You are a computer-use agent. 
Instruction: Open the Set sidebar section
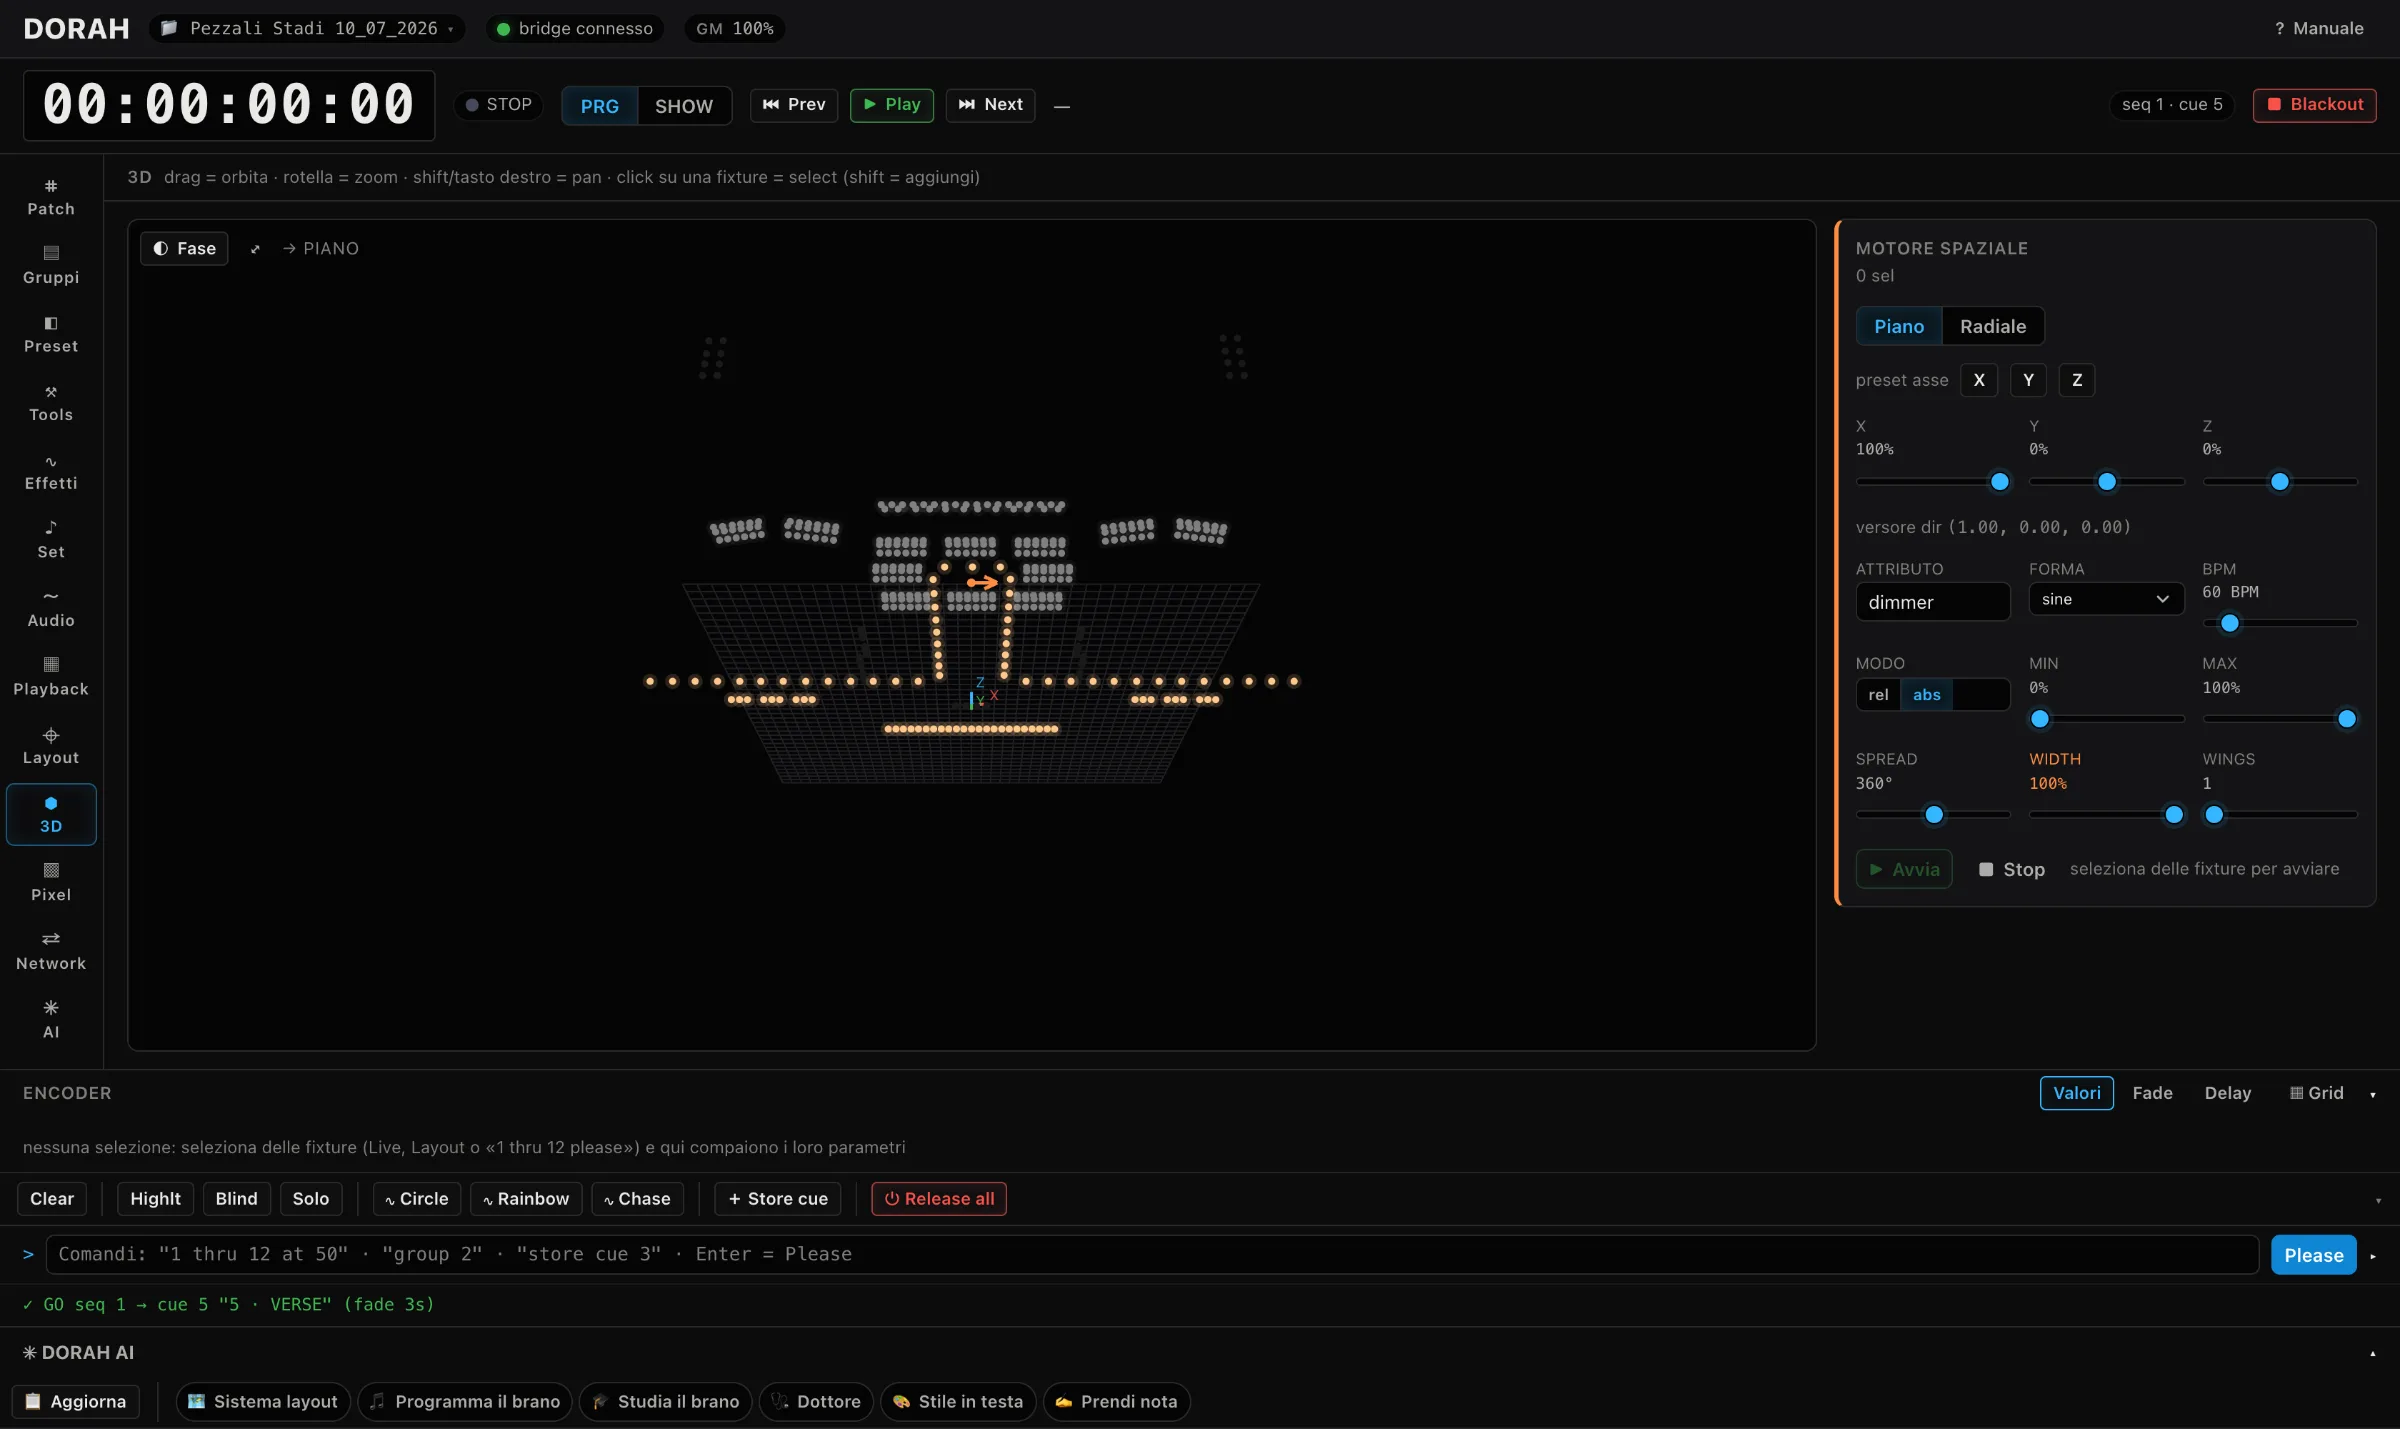[51, 540]
